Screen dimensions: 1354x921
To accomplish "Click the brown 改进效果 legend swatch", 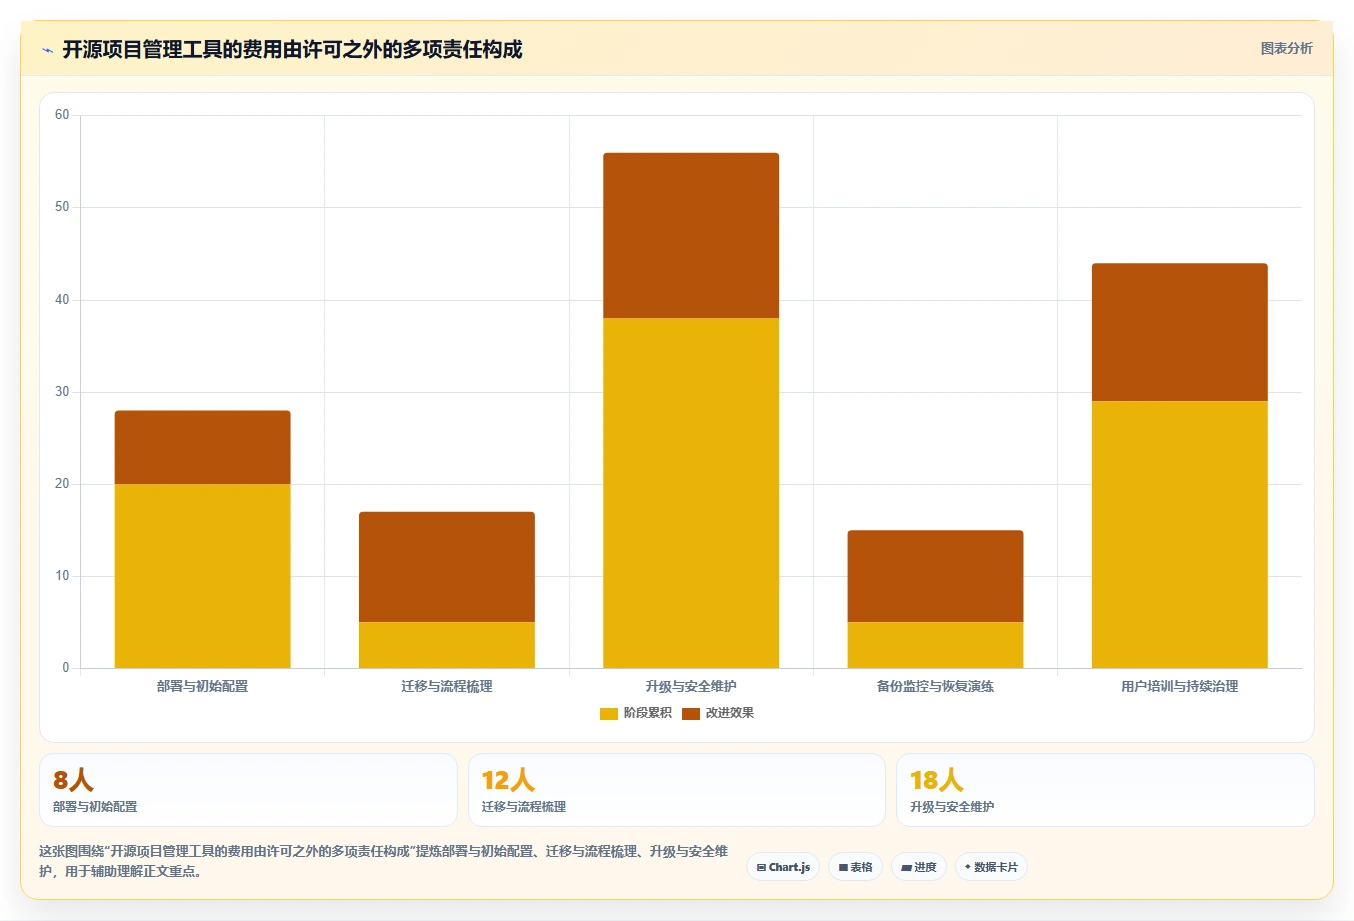I will point(691,713).
